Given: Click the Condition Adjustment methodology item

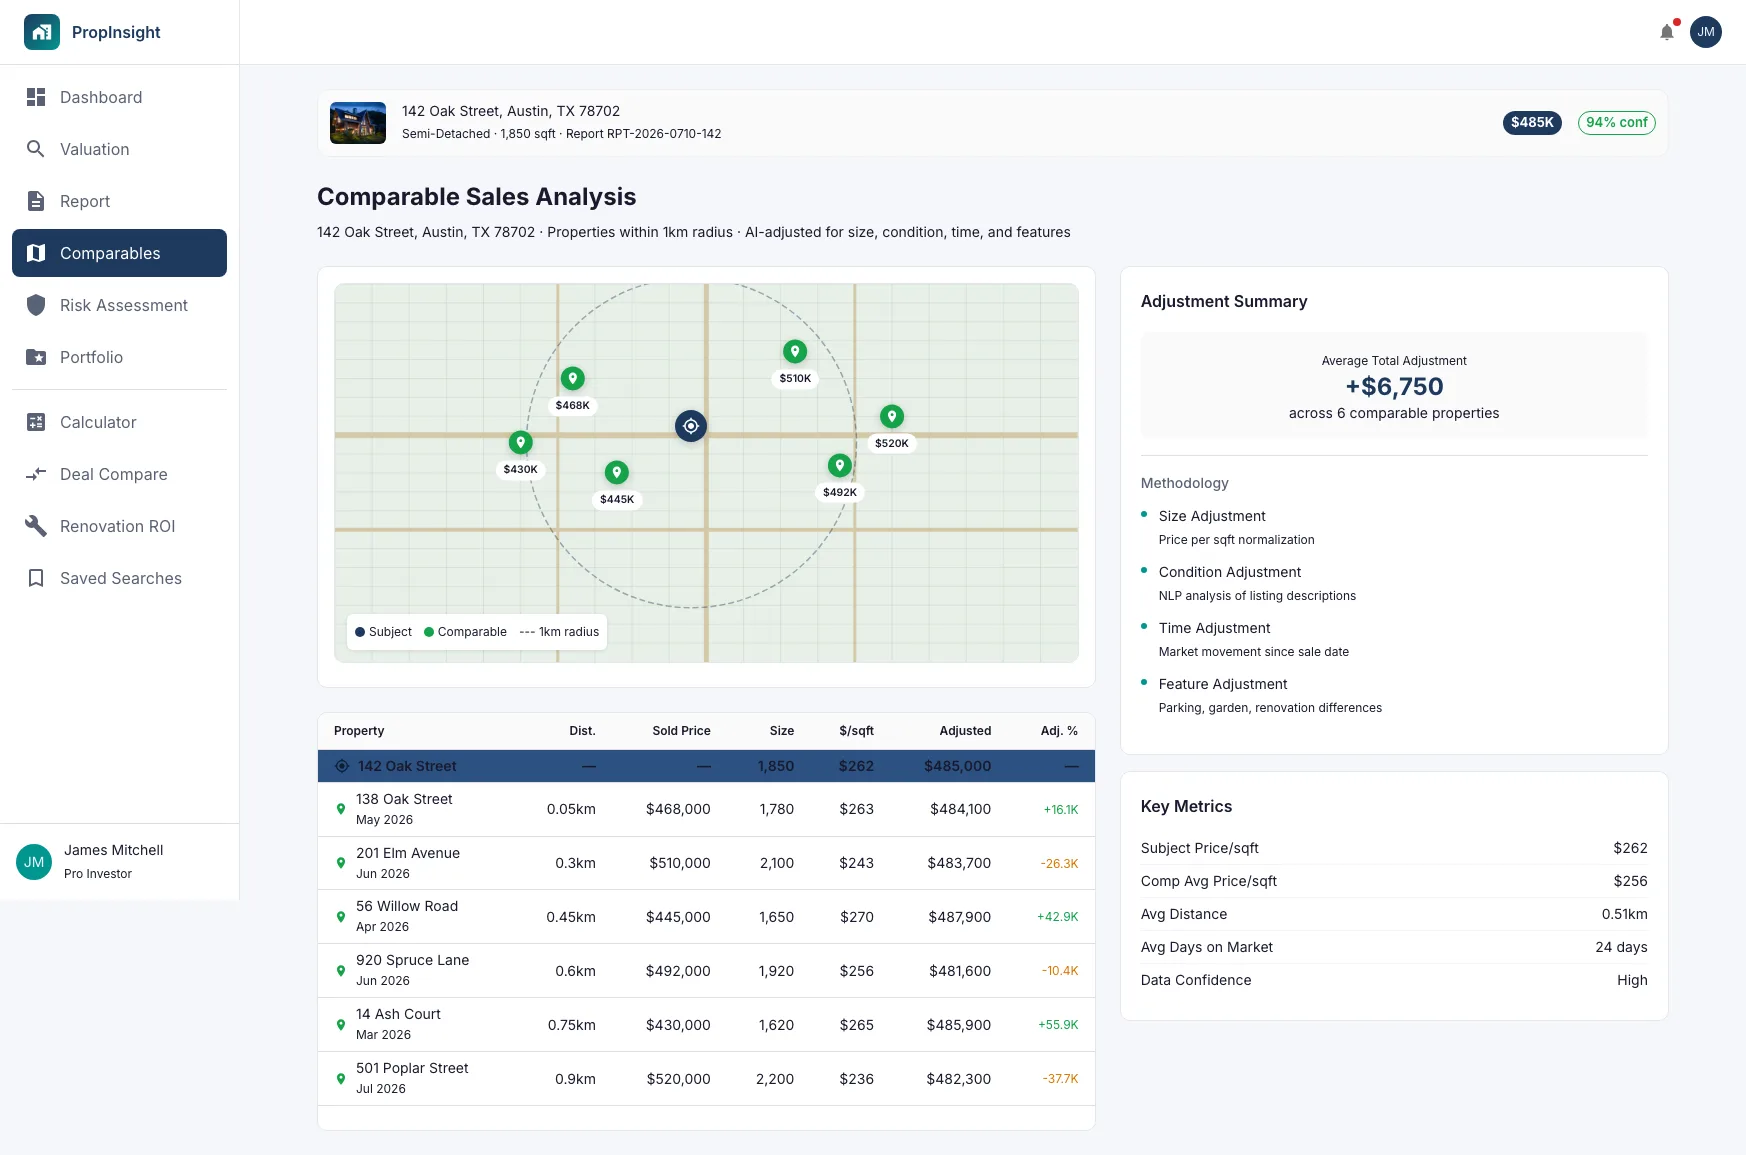Looking at the screenshot, I should click(1394, 583).
